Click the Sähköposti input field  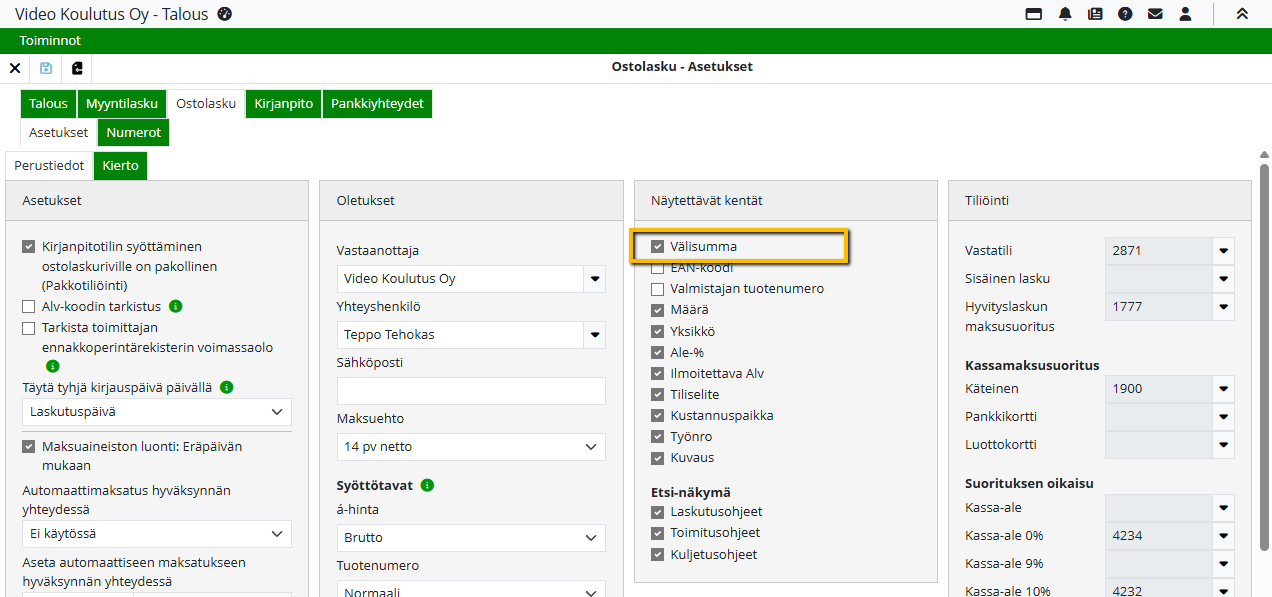pyautogui.click(x=471, y=391)
